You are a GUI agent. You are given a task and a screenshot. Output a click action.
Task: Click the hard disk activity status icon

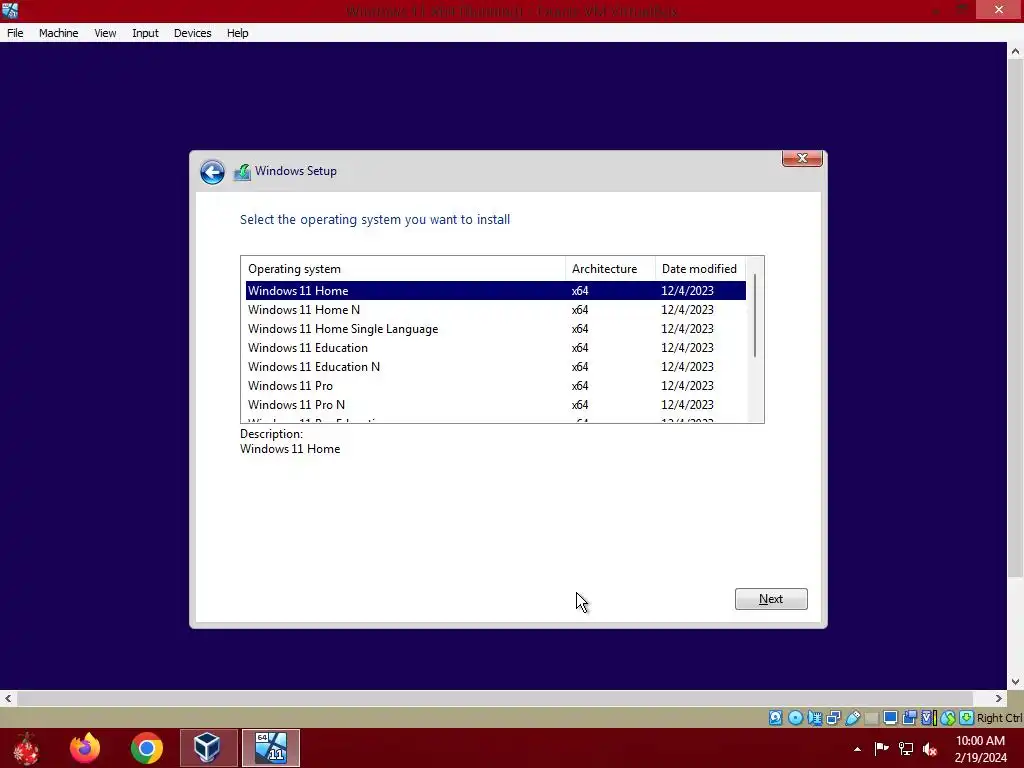pos(775,718)
